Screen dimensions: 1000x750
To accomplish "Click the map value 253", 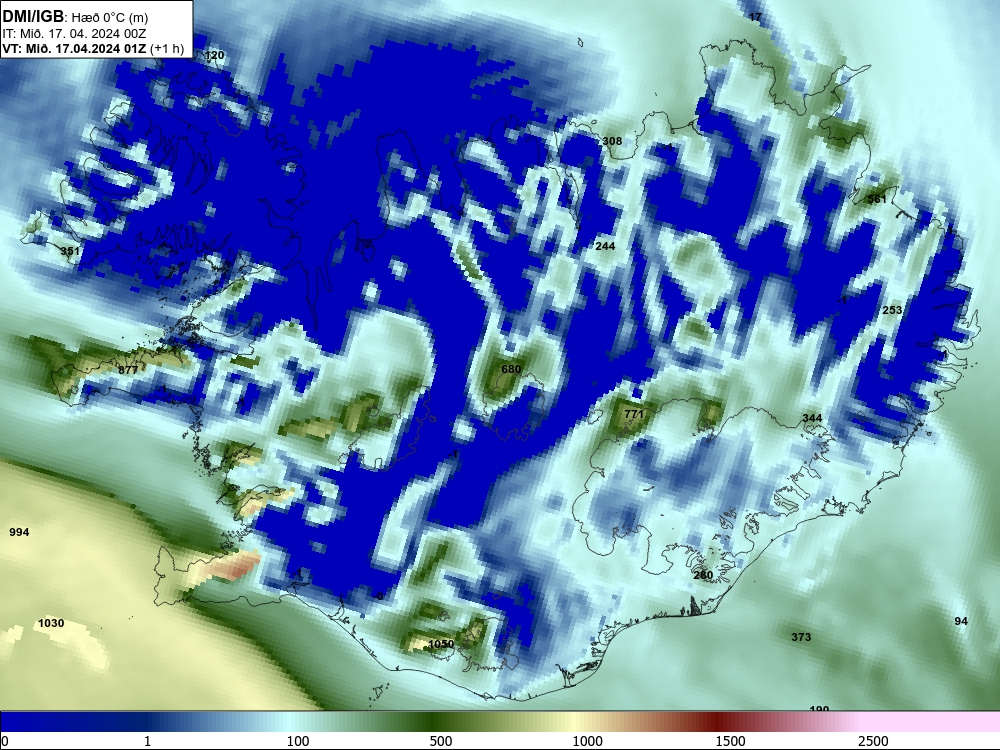I will [892, 310].
